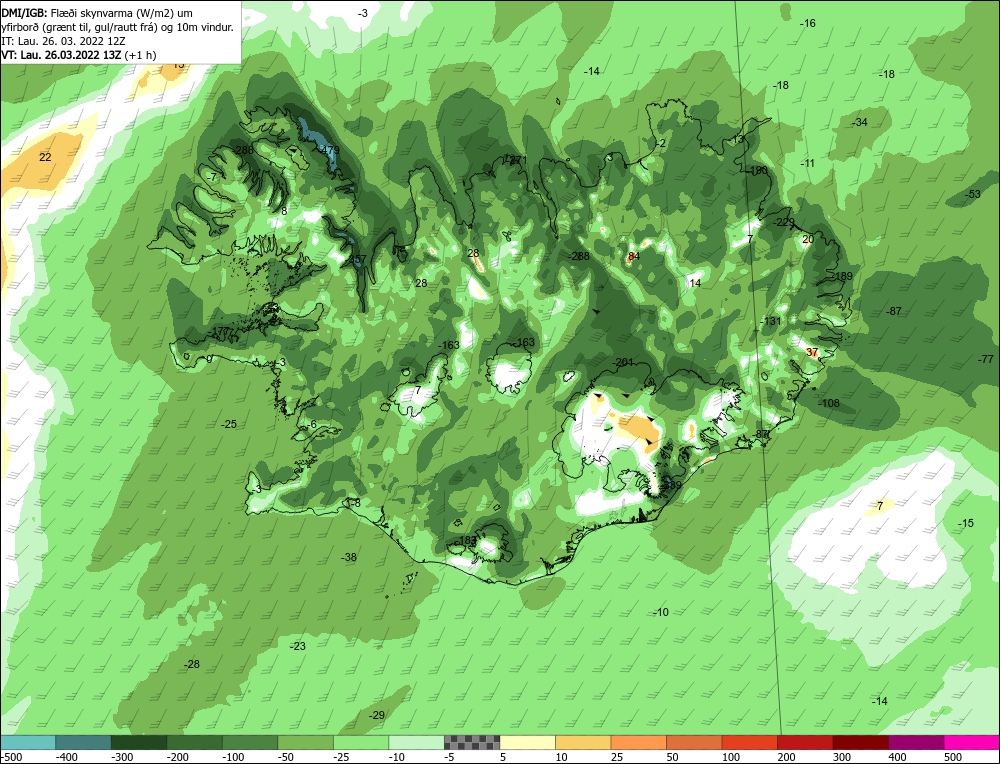This screenshot has width=1000, height=764.
Task: Click the '-131' value in east Iceland
Action: tap(770, 321)
